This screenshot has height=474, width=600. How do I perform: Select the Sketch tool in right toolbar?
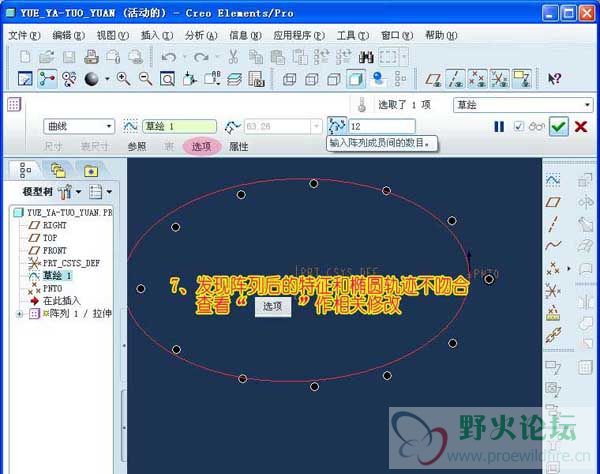pyautogui.click(x=553, y=180)
